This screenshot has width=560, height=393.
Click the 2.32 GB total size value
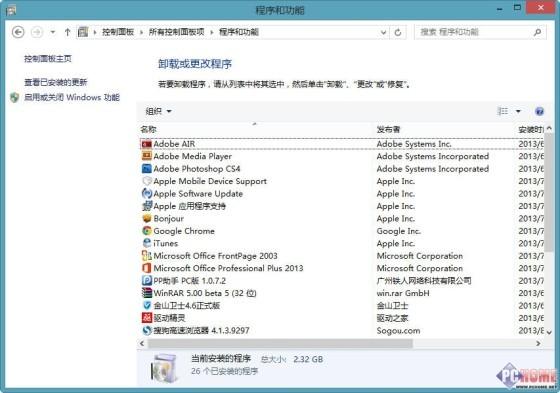pyautogui.click(x=308, y=359)
